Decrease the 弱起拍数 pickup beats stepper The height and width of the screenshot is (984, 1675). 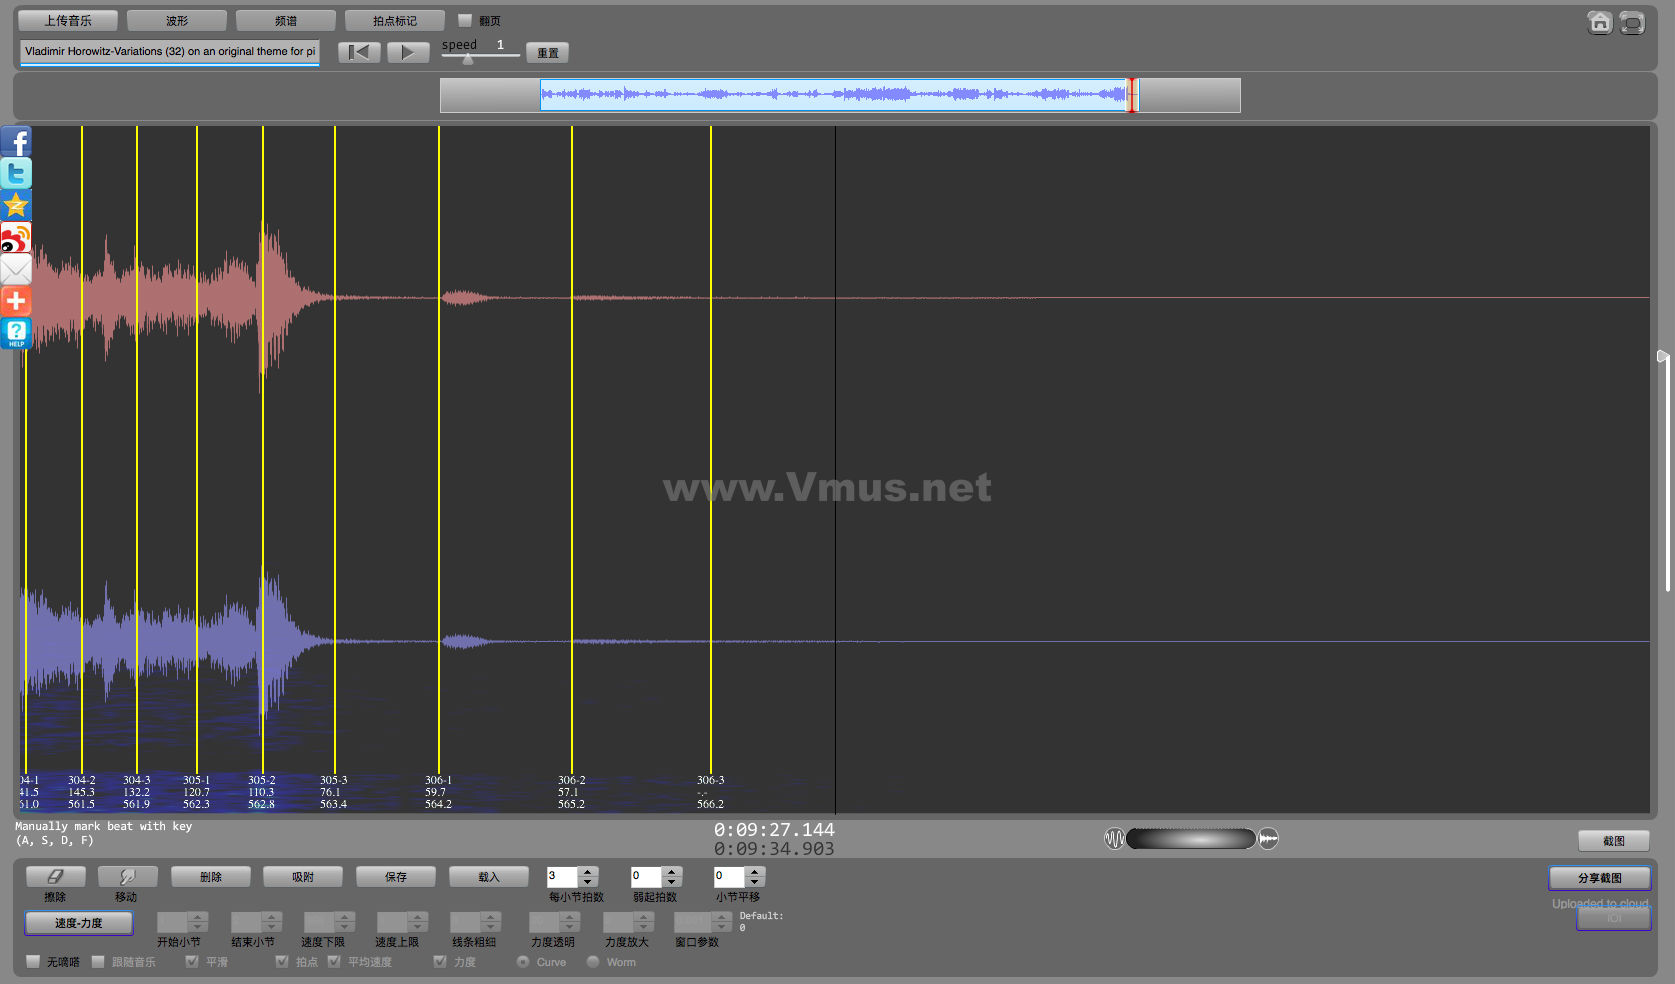click(672, 882)
